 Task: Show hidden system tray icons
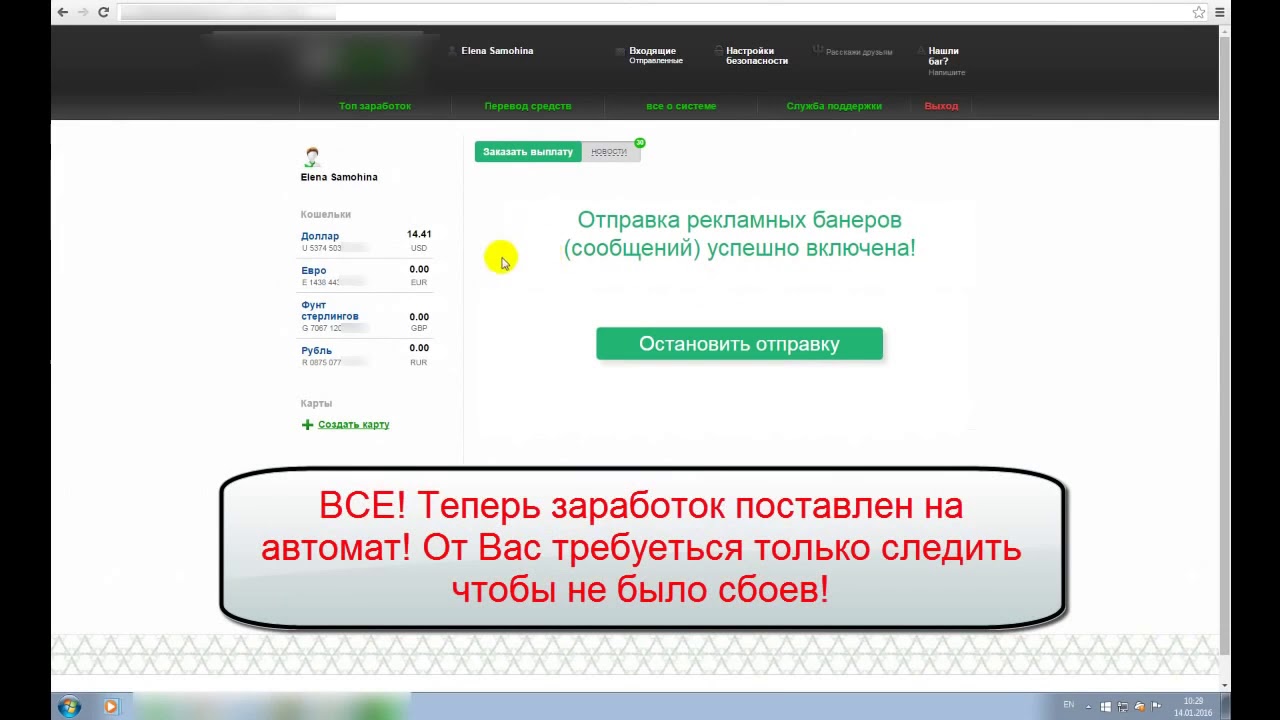1089,707
